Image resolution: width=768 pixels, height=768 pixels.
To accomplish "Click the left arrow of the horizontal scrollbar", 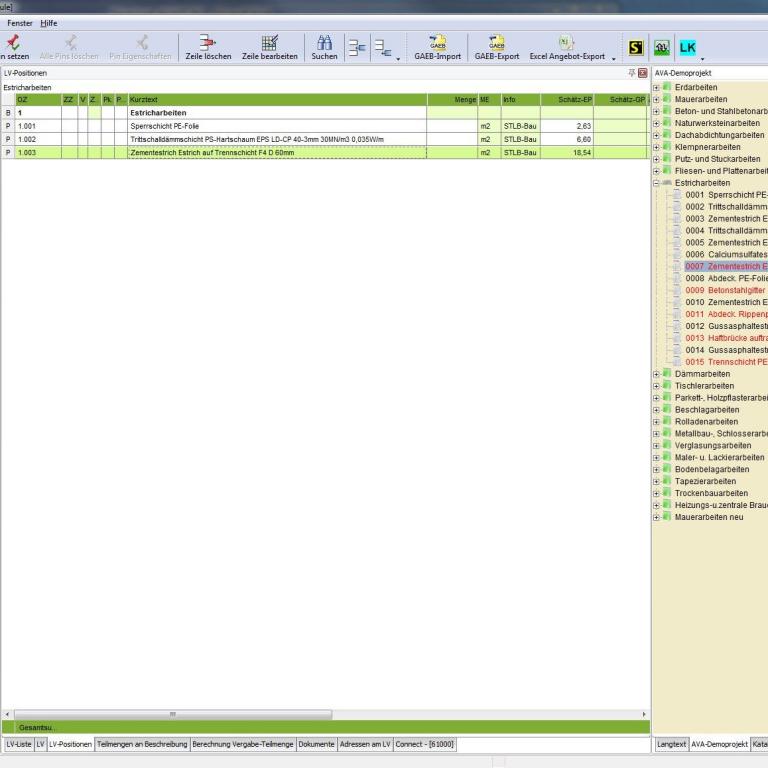I will [7, 714].
